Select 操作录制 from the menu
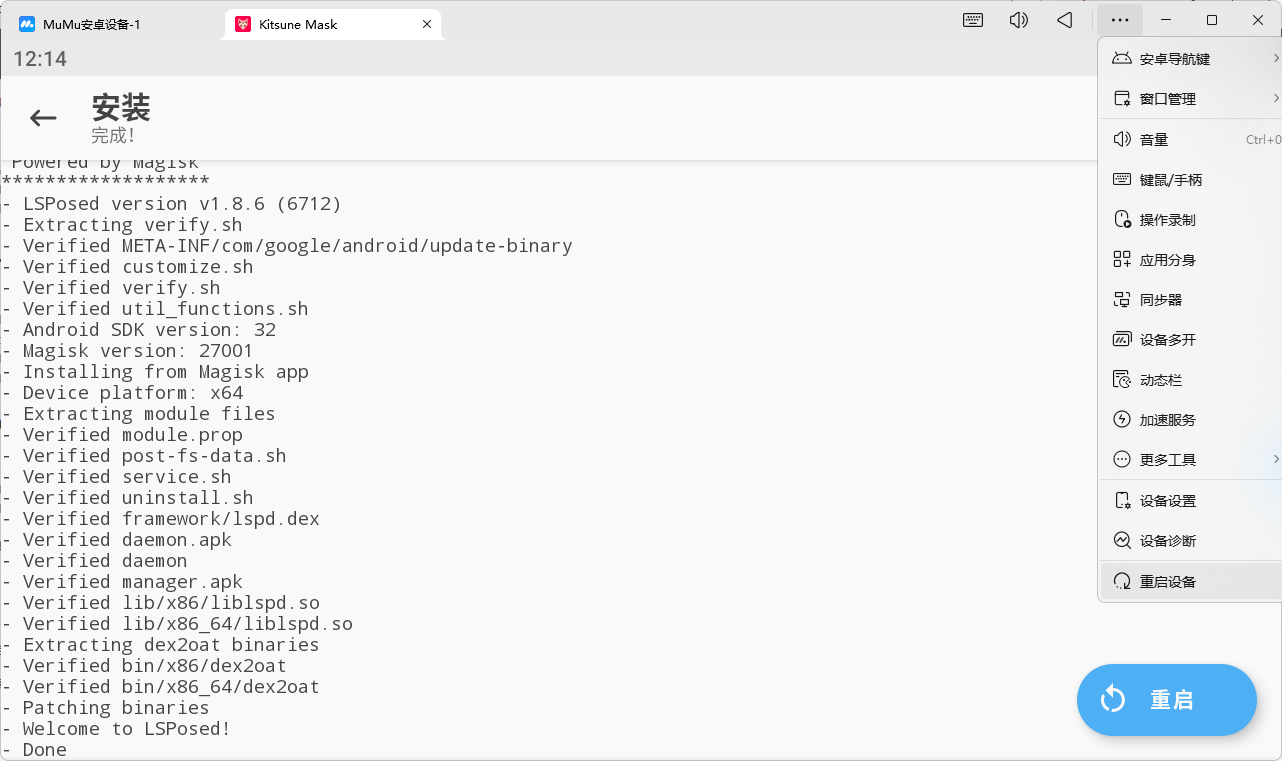Image resolution: width=1282 pixels, height=761 pixels. tap(1167, 220)
